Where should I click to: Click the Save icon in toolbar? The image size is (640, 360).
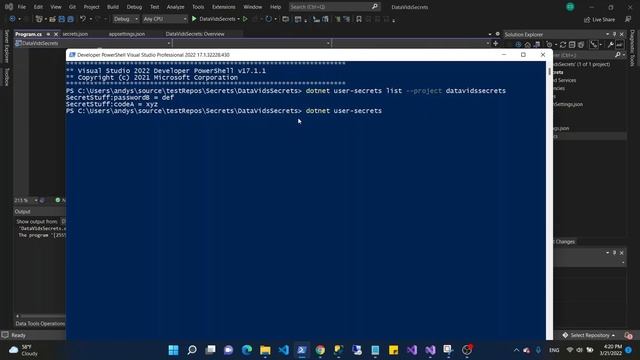pyautogui.click(x=62, y=19)
